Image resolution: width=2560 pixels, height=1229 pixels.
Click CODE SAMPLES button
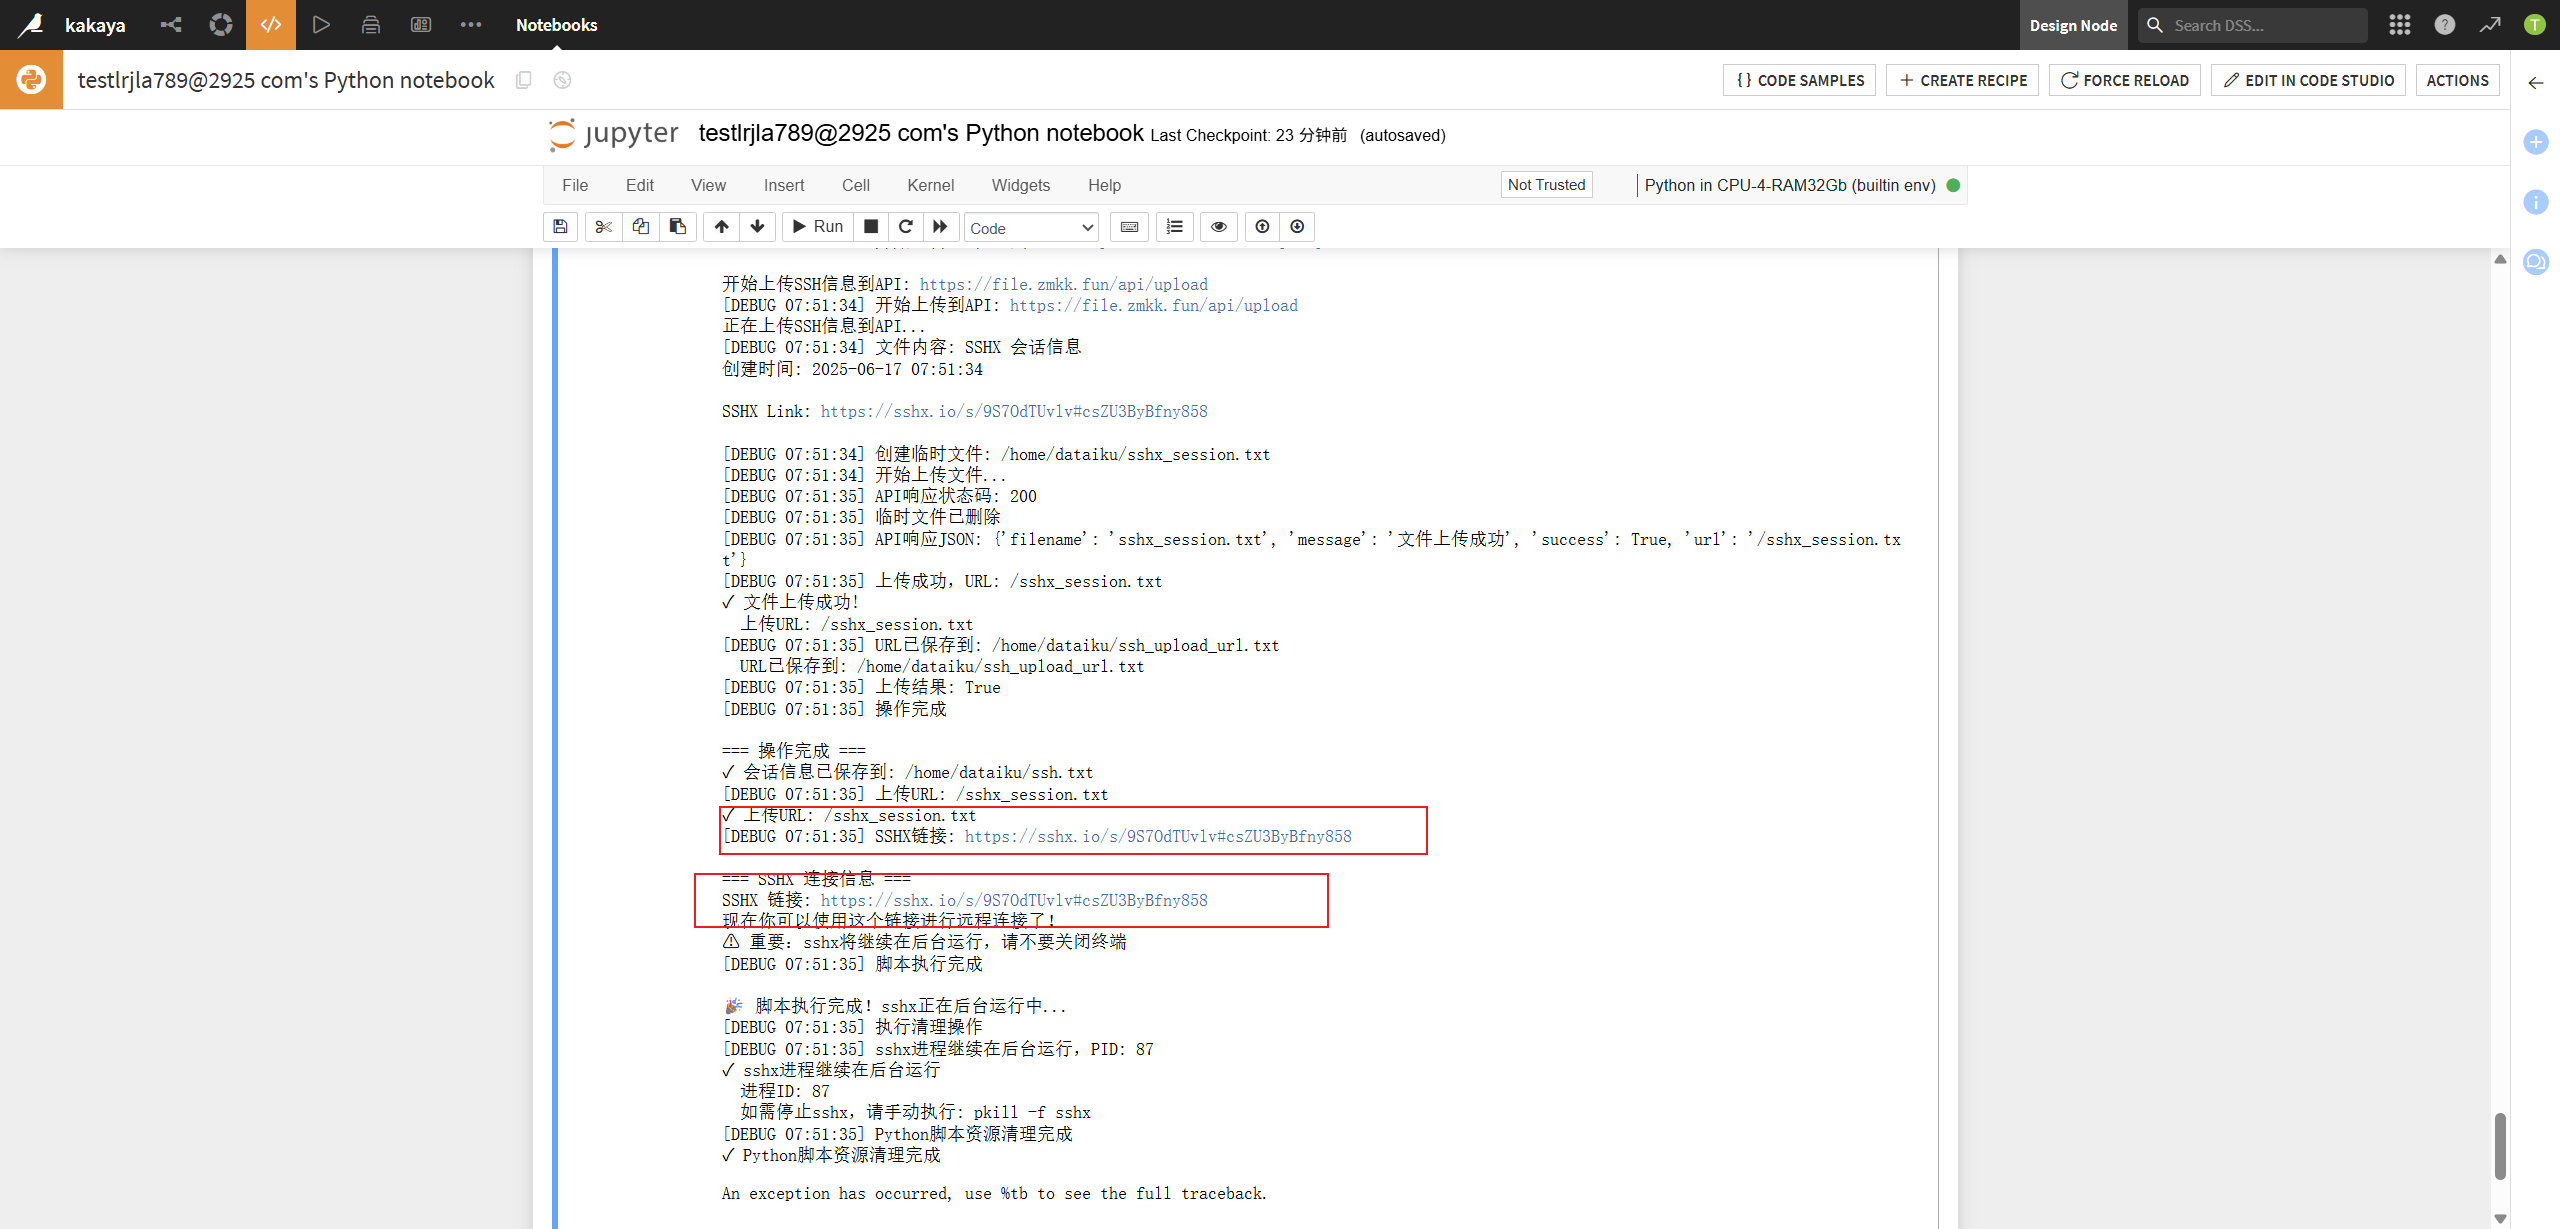[x=1799, y=80]
